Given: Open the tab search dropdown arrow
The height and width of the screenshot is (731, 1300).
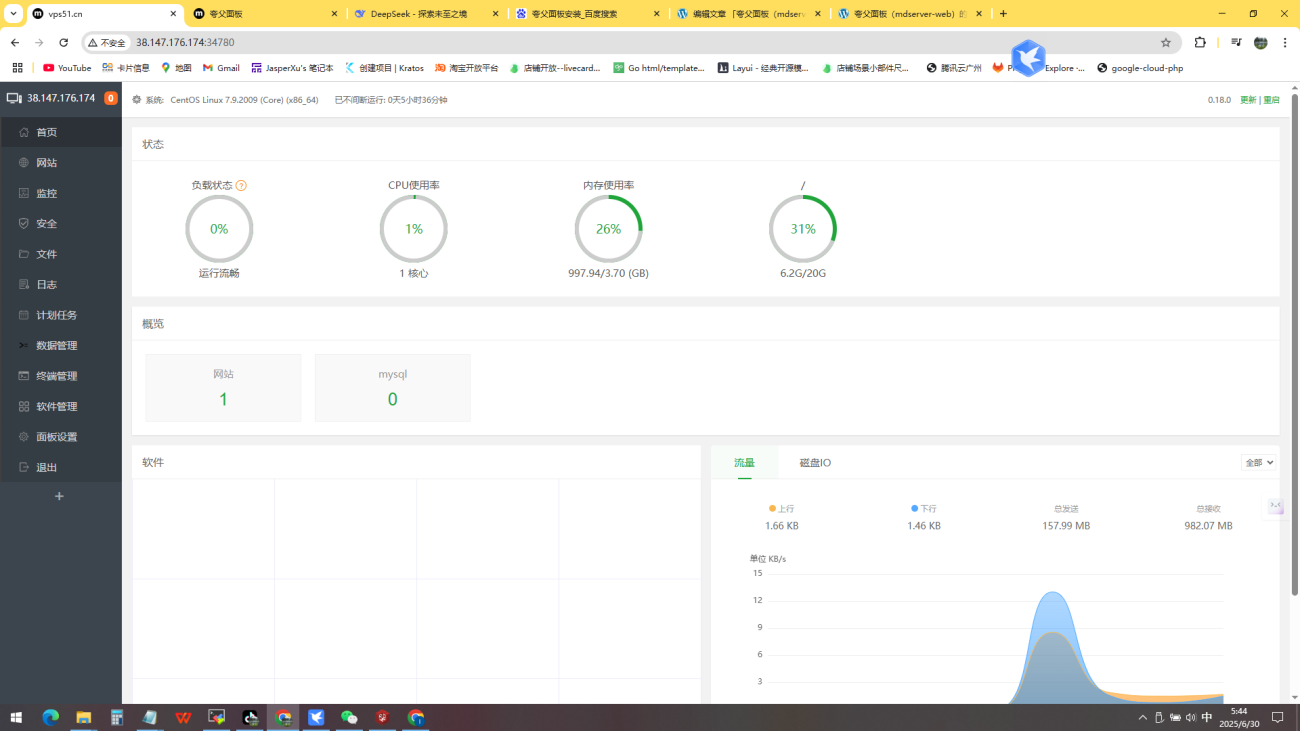Looking at the screenshot, I should pos(13,14).
